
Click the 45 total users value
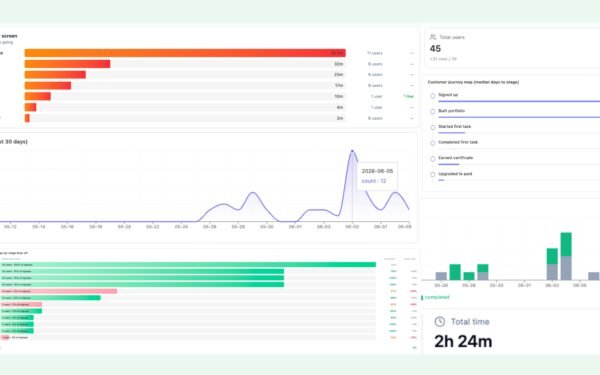435,49
